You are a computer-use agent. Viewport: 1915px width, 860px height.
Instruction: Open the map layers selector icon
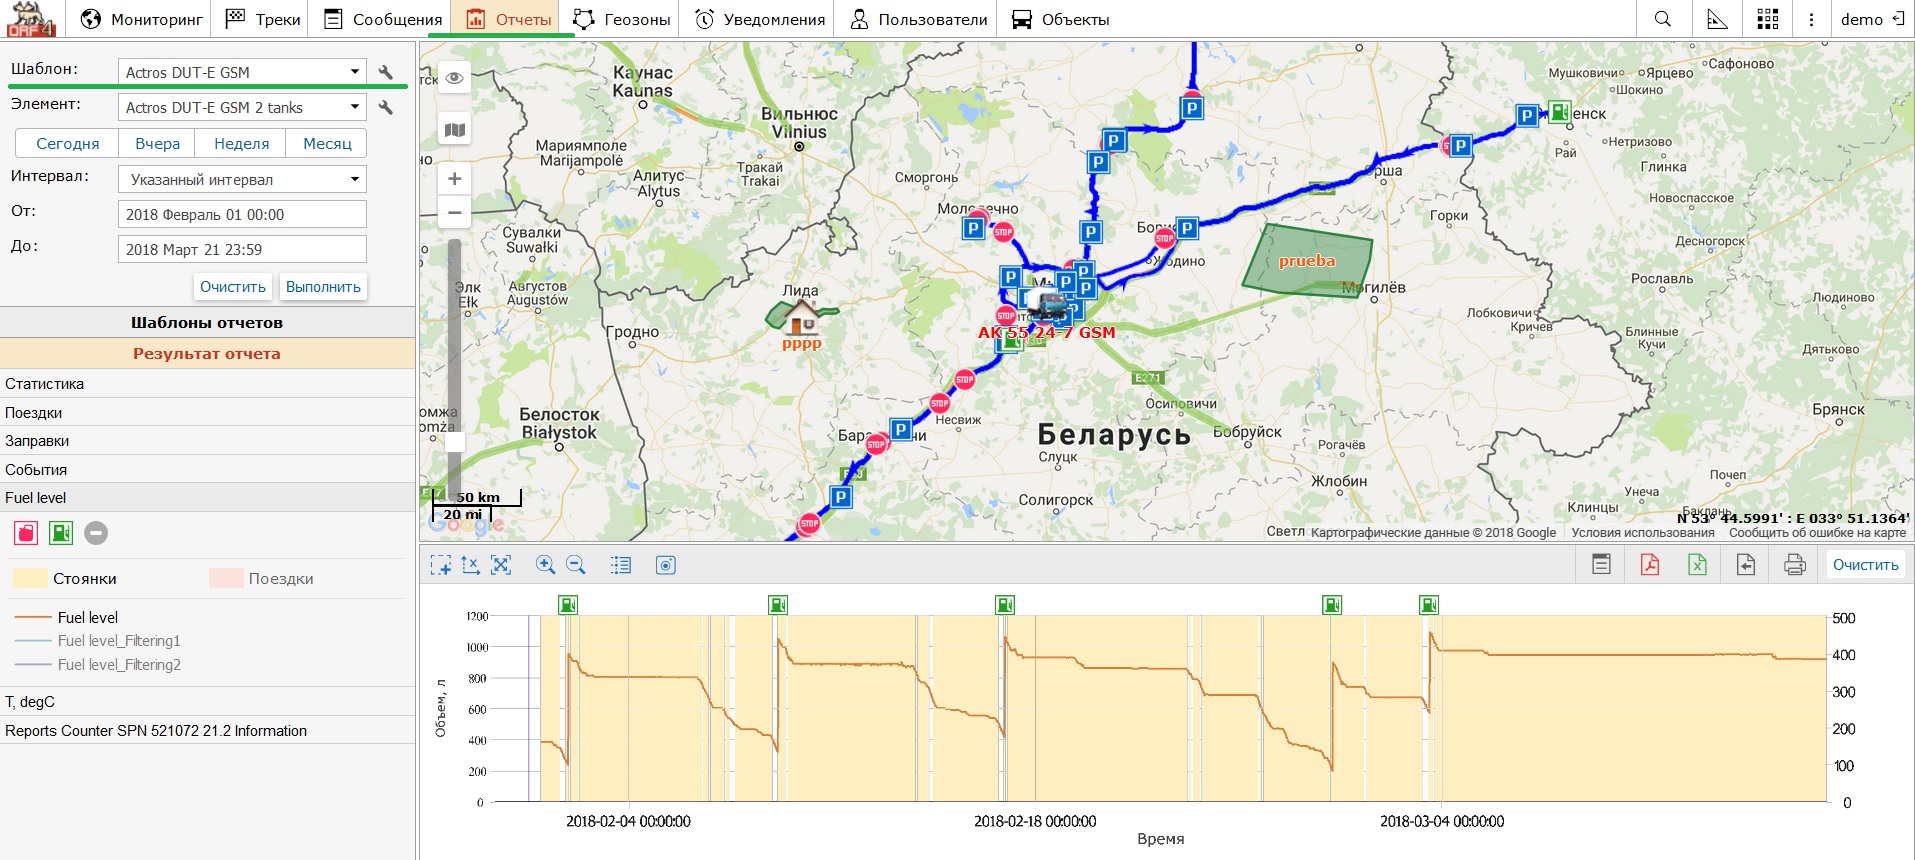(x=455, y=130)
